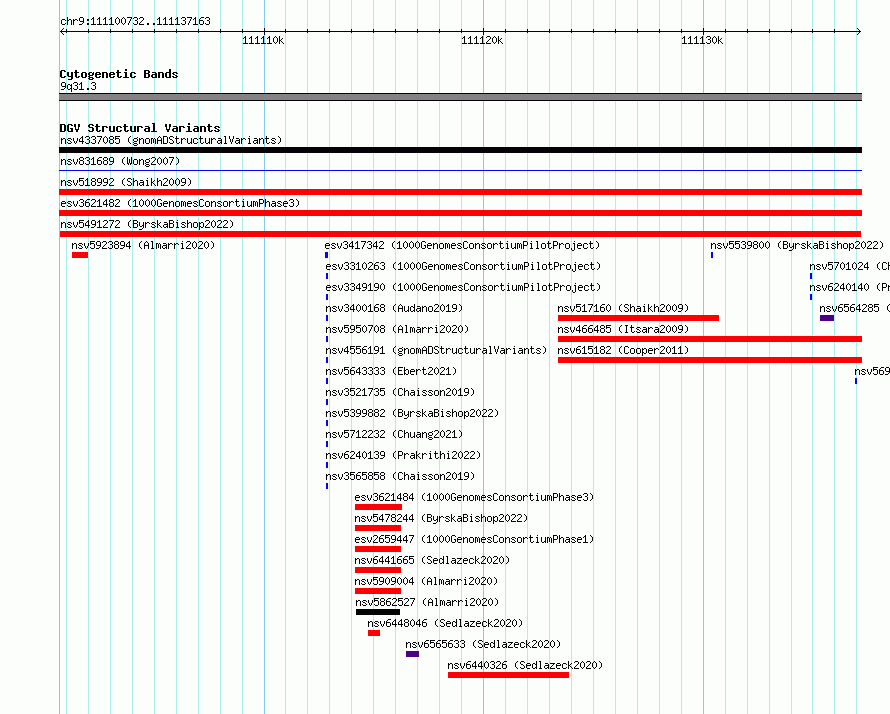Viewport: 890px width, 714px height.
Task: Select red bar under nsv517160
Action: tap(639, 318)
